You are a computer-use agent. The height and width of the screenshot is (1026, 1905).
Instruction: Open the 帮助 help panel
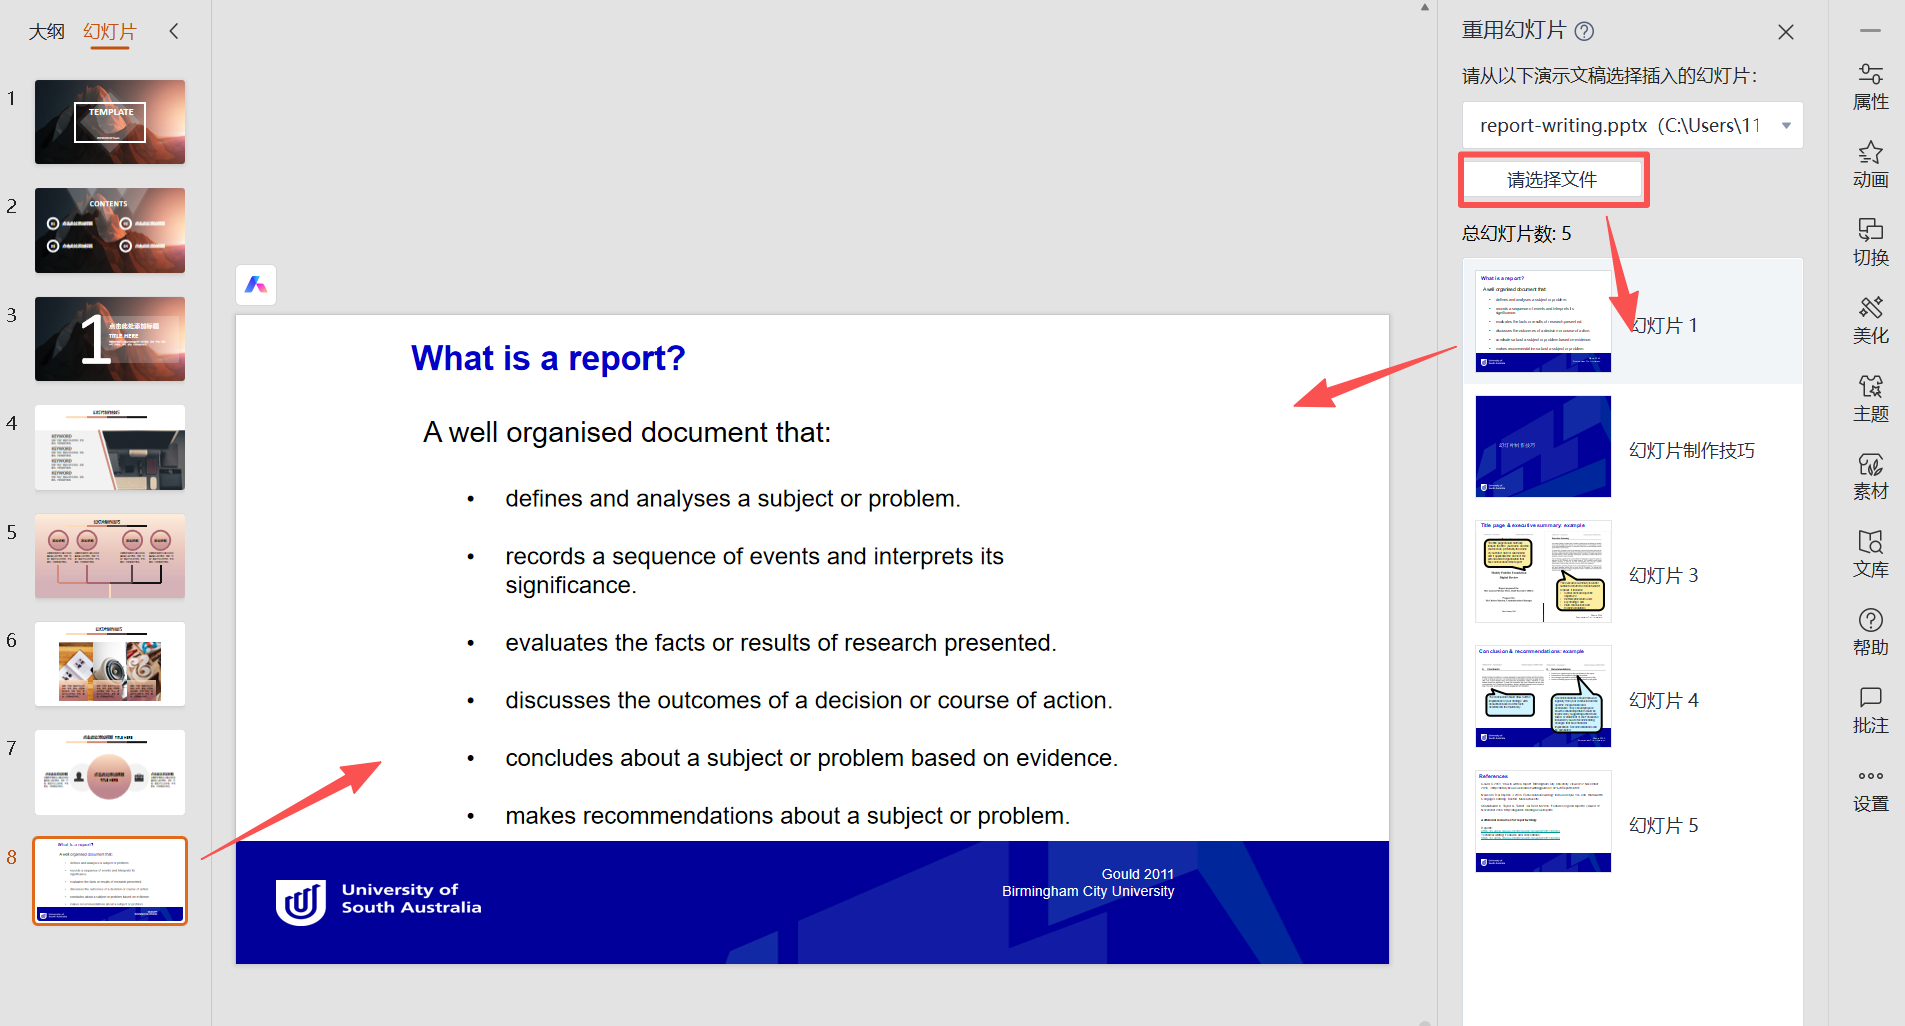[x=1870, y=633]
